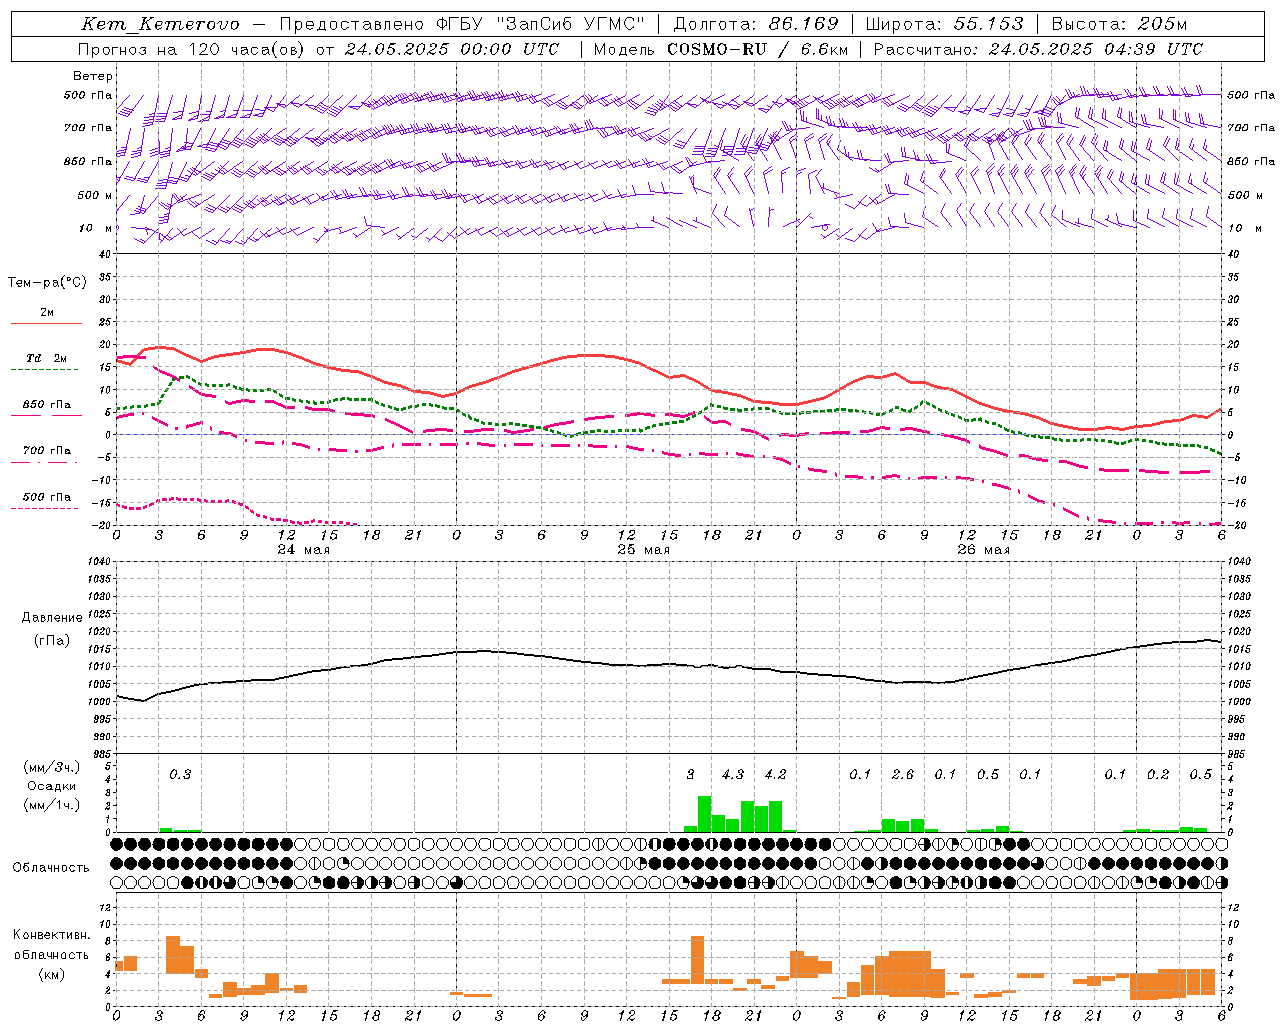
Task: Click the '0.3' precipitation total value
Action: tap(180, 775)
